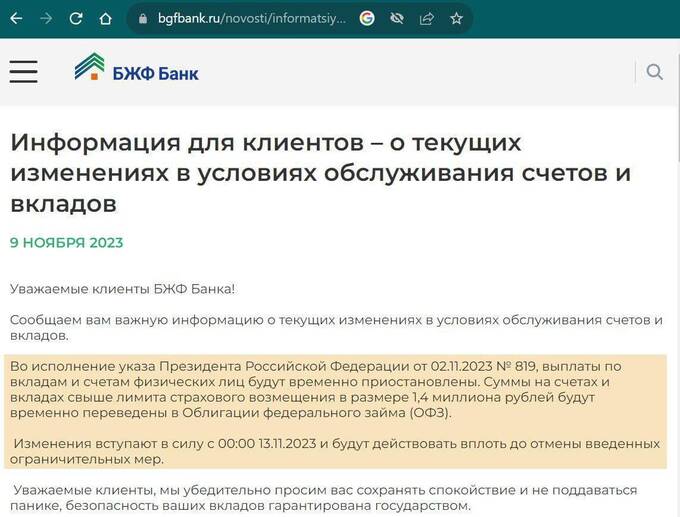Bookmark this page with the star
Screen dimensions: 680x517
pyautogui.click(x=456, y=19)
